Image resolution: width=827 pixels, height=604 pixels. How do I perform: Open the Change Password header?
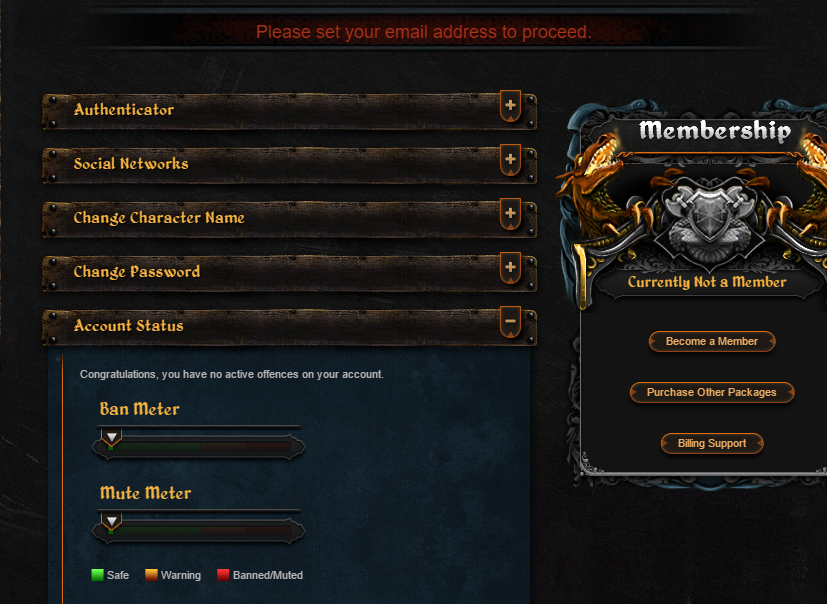click(290, 273)
